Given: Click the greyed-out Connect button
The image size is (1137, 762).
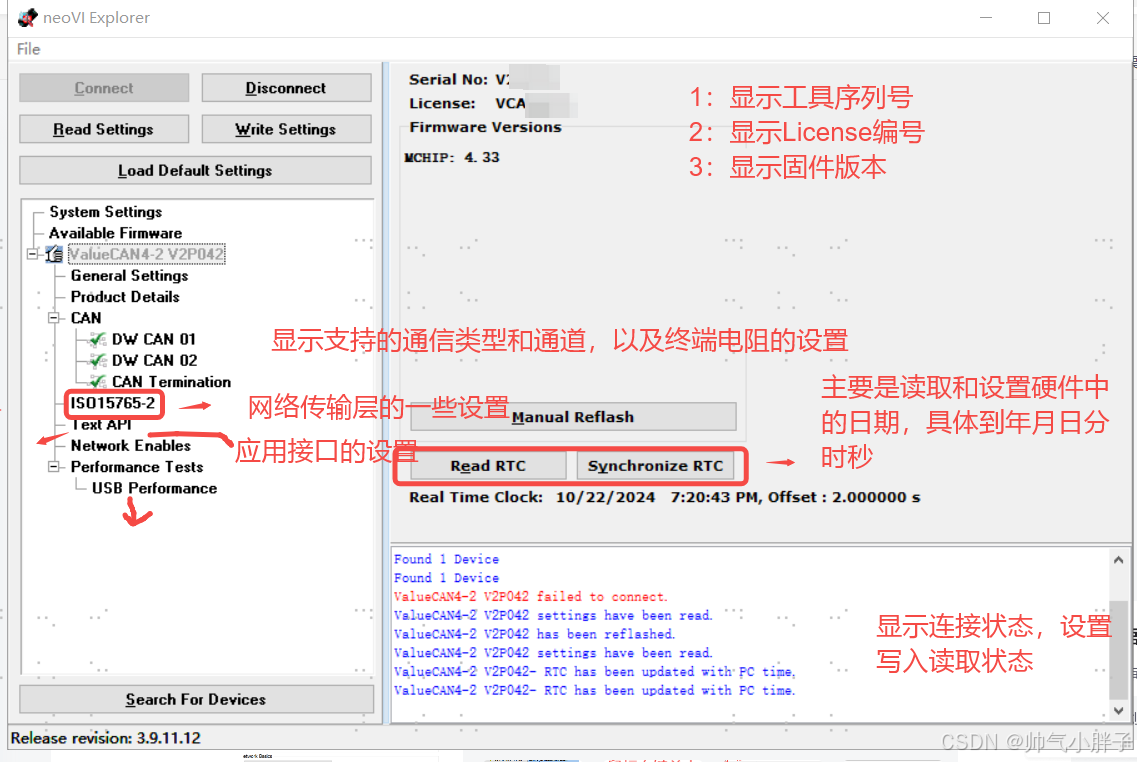Looking at the screenshot, I should click(x=104, y=88).
